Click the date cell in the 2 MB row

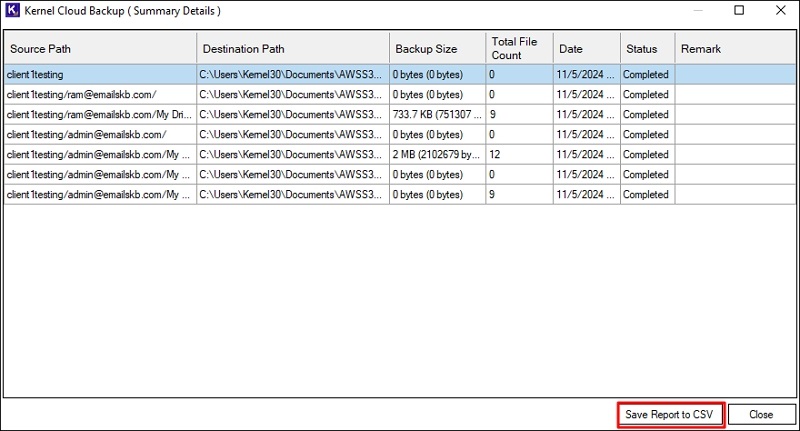pyautogui.click(x=587, y=154)
